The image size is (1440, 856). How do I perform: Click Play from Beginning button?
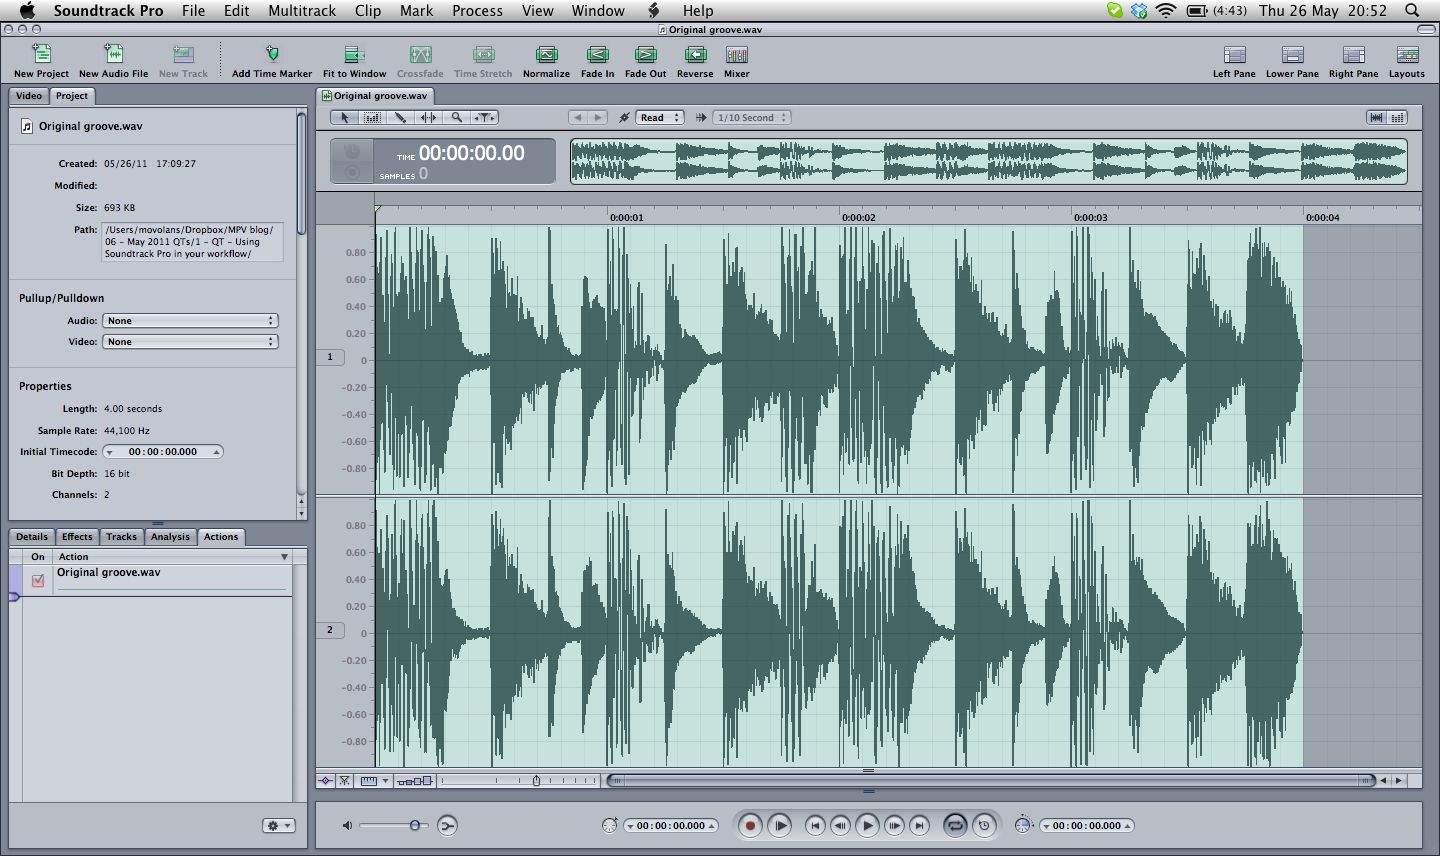pyautogui.click(x=780, y=825)
